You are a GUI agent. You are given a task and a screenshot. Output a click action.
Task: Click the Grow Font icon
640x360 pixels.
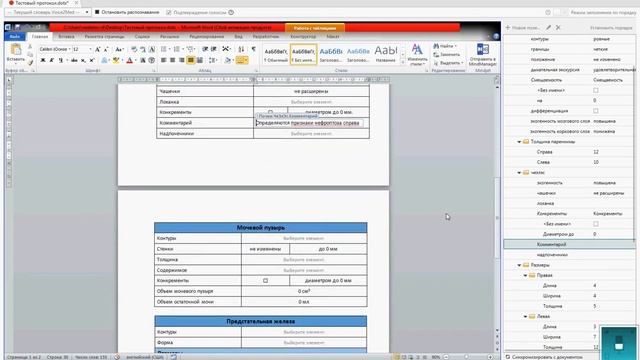coord(98,49)
